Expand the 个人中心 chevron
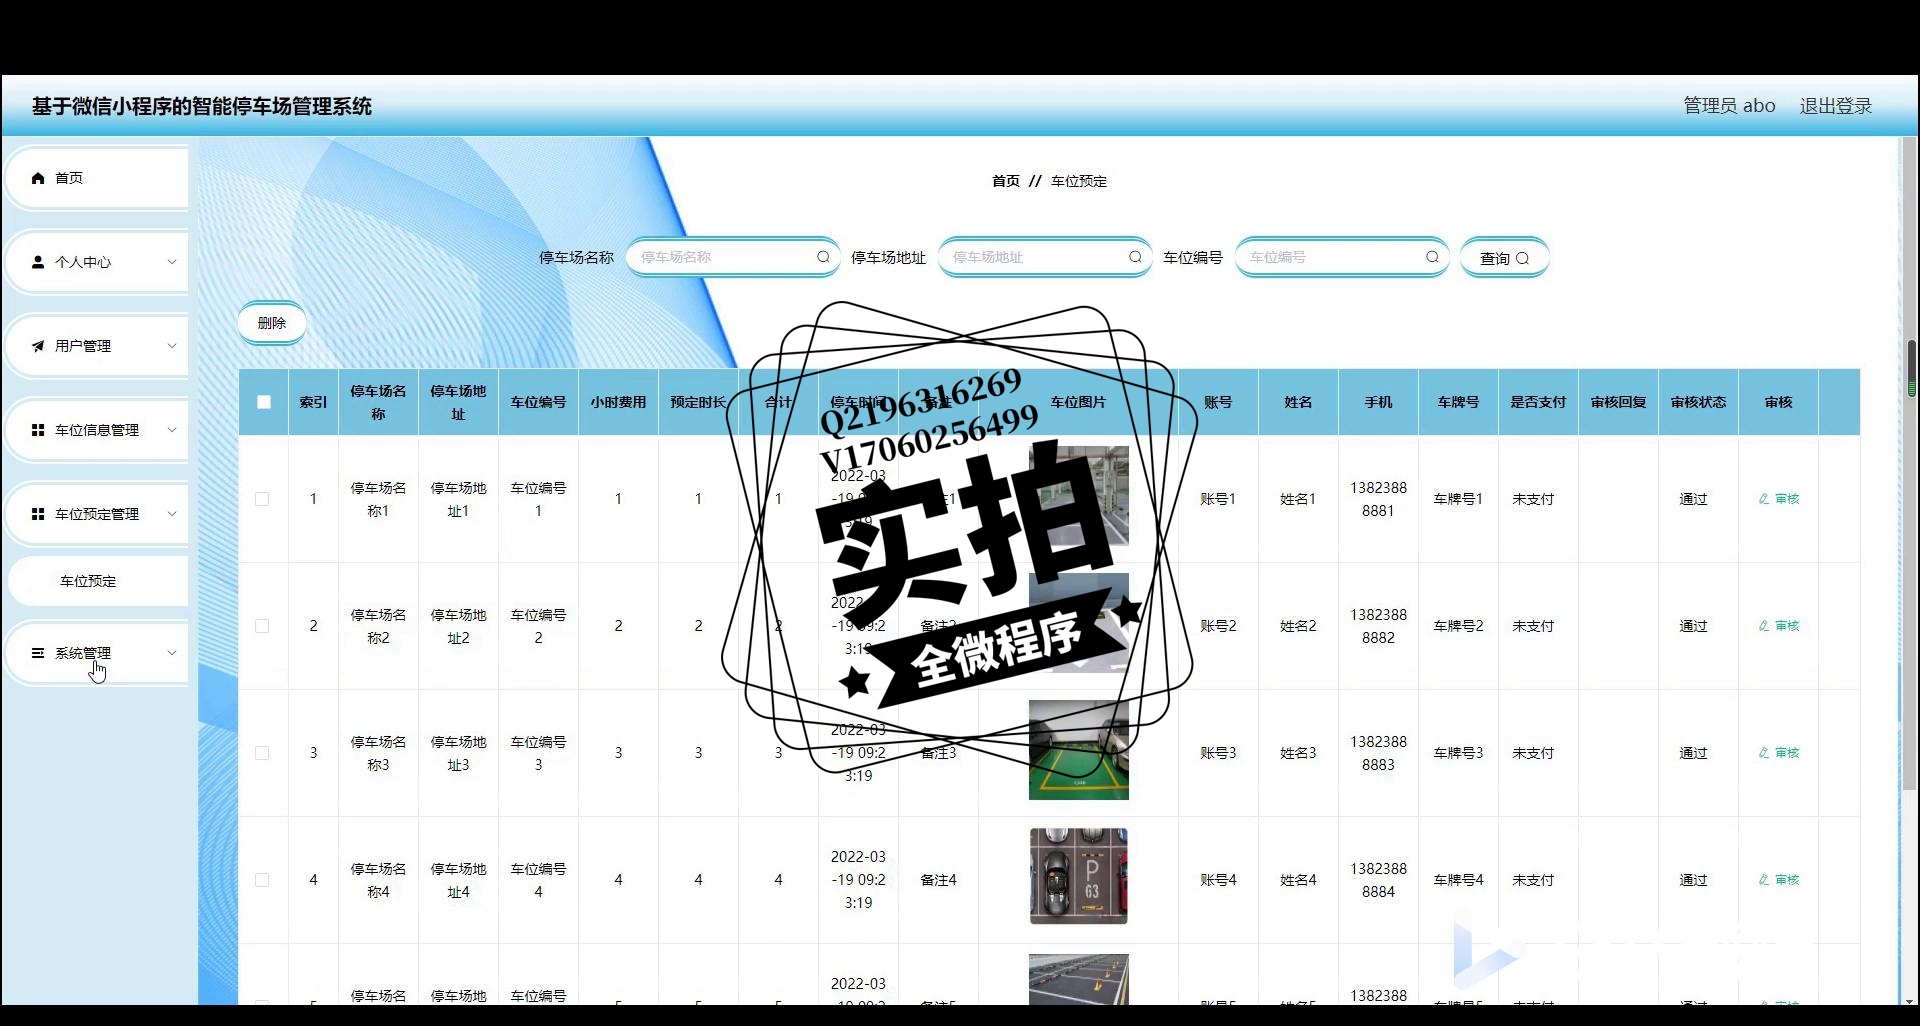The height and width of the screenshot is (1026, 1920). [x=172, y=262]
